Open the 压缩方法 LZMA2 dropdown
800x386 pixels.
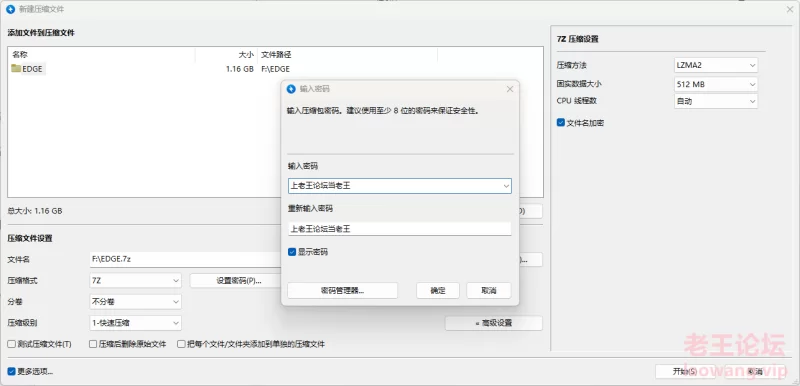716,65
